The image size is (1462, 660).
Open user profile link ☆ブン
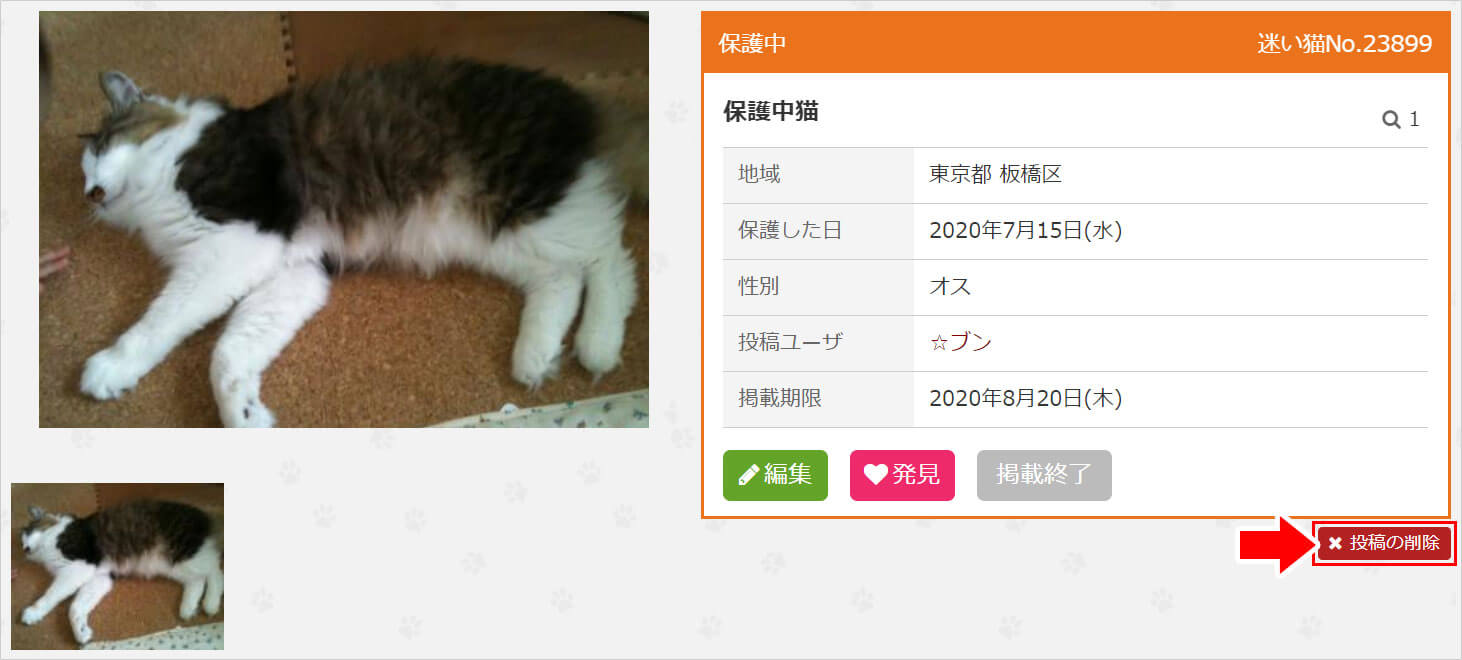click(x=961, y=343)
